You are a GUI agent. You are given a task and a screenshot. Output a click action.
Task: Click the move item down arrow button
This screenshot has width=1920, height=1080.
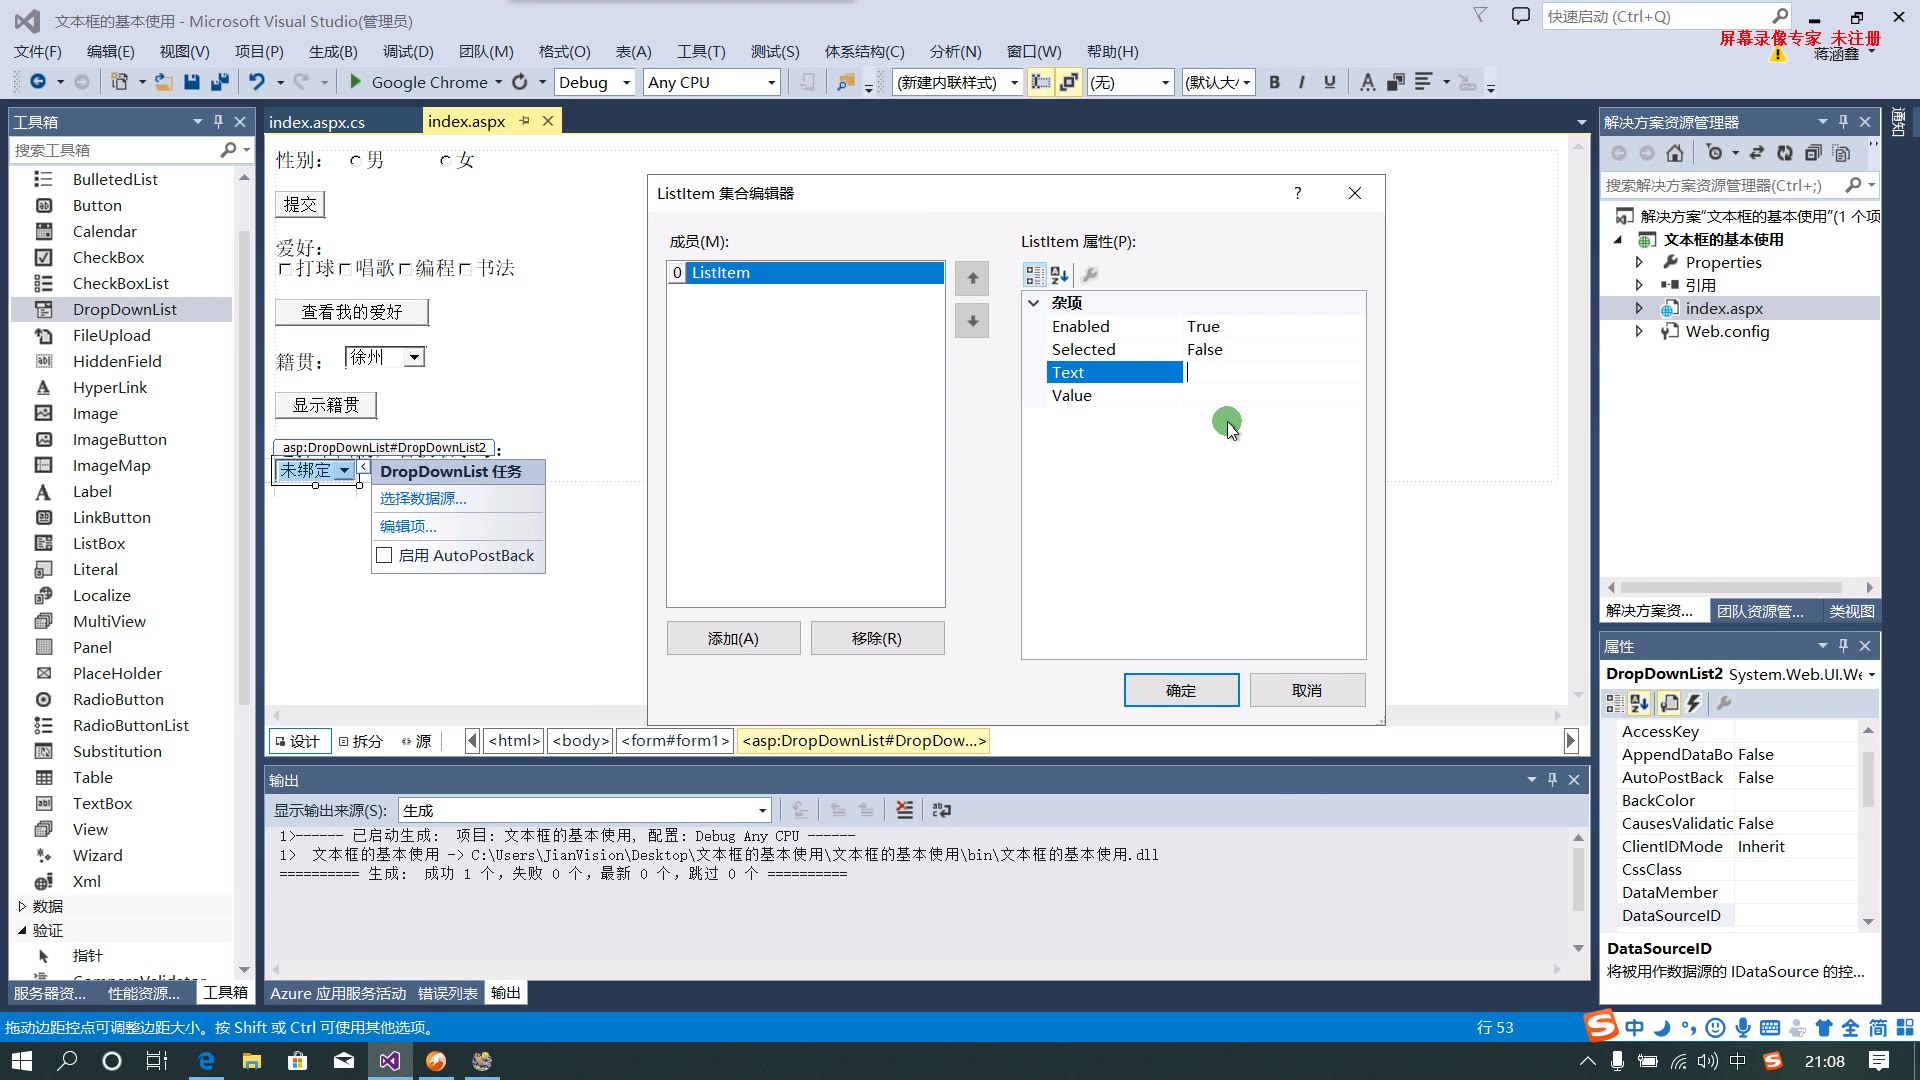tap(972, 322)
